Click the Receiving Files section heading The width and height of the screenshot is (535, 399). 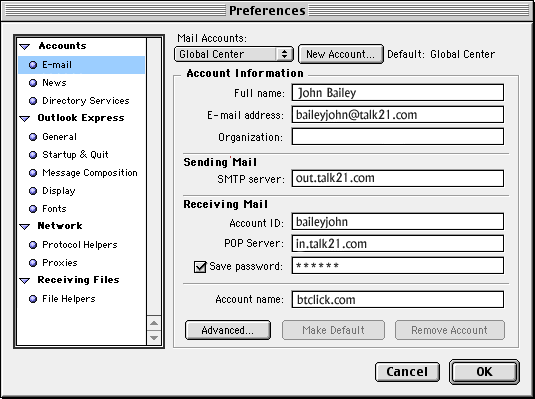[78, 280]
